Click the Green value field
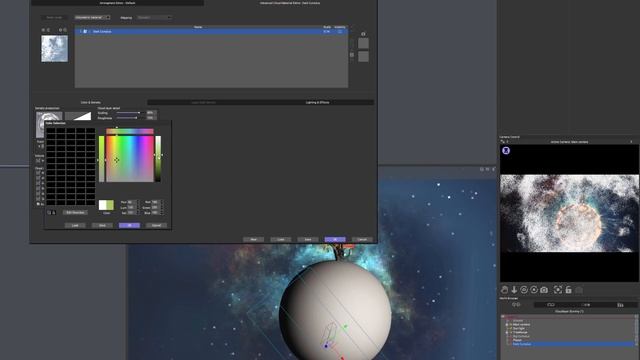 point(156,207)
